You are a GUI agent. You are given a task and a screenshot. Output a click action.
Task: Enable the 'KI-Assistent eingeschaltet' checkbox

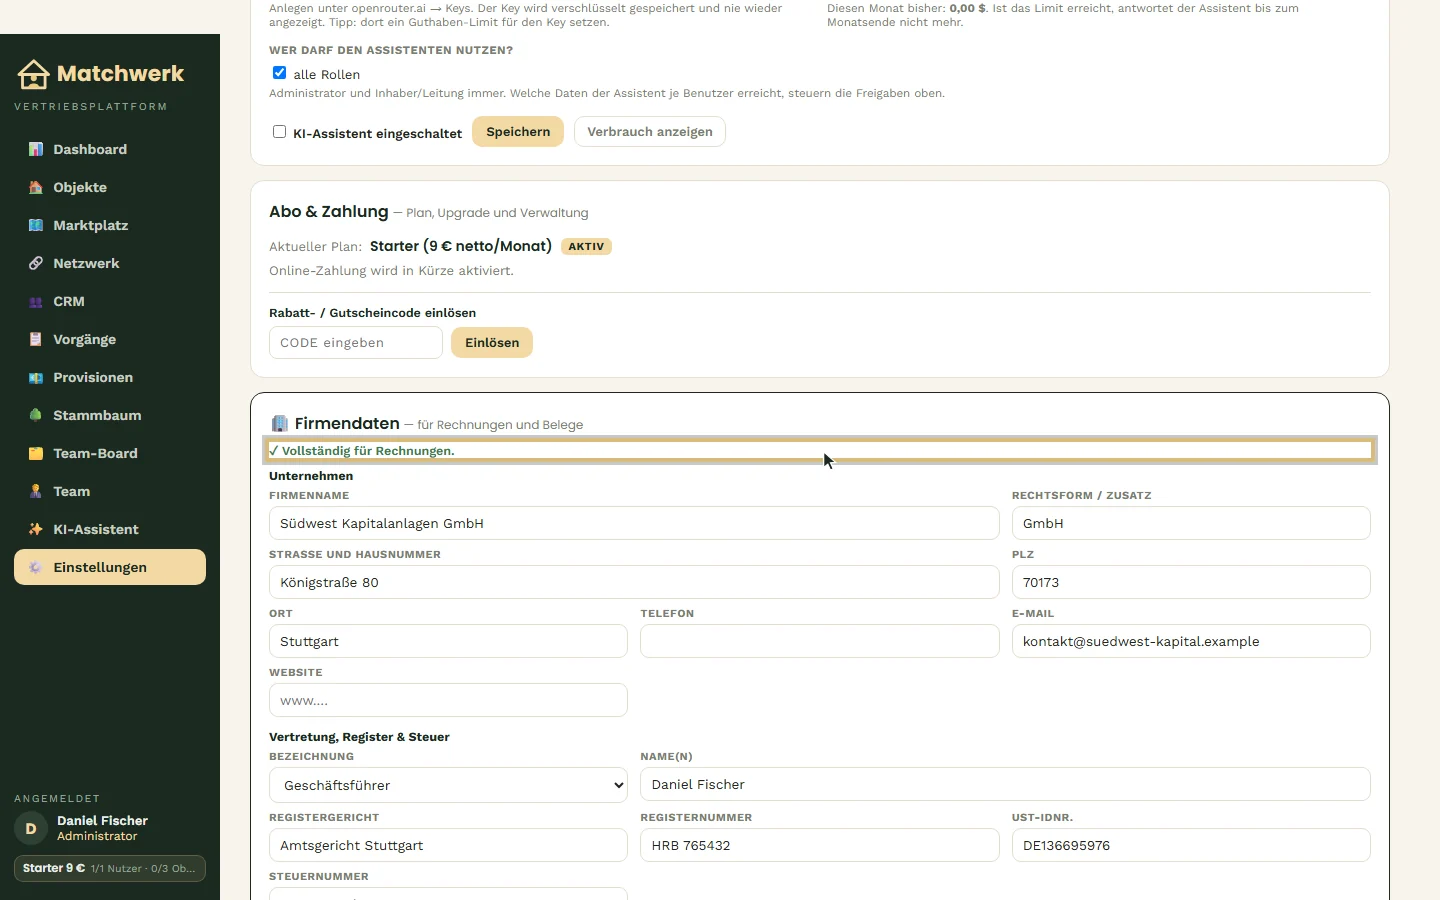pos(279,132)
